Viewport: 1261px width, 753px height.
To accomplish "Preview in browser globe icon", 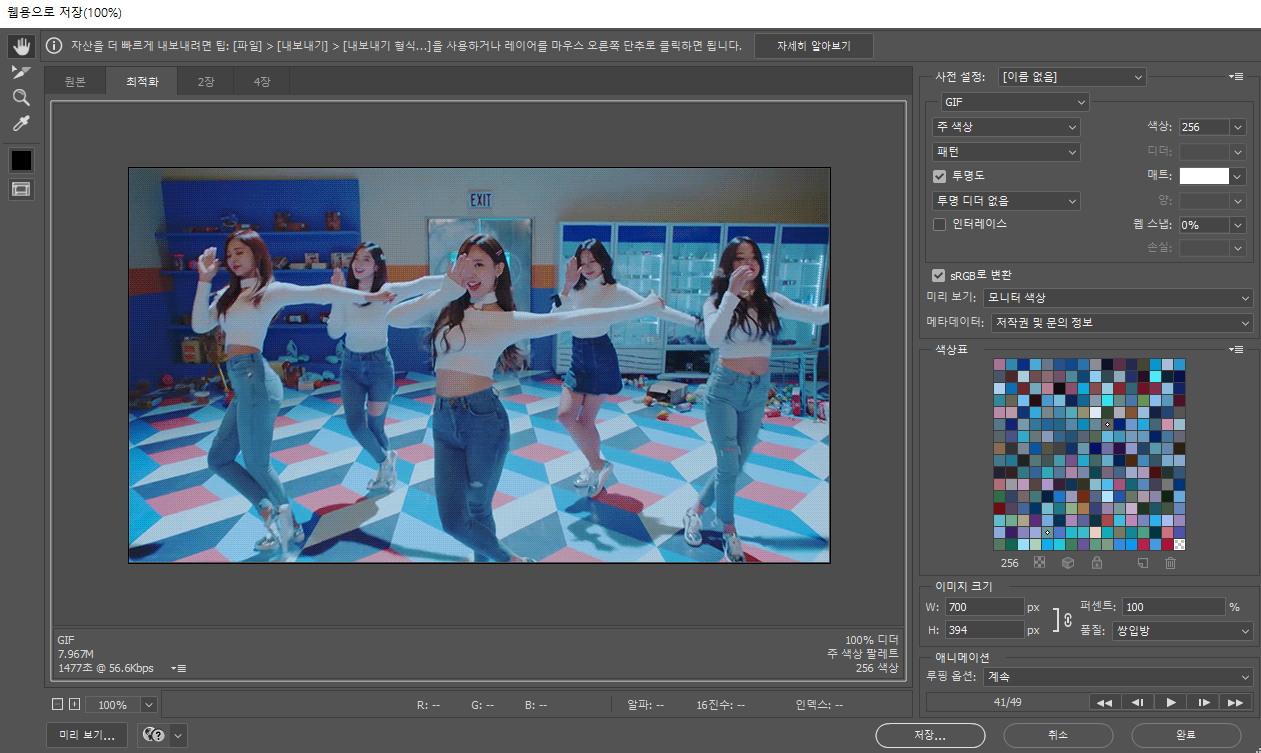I will [154, 735].
